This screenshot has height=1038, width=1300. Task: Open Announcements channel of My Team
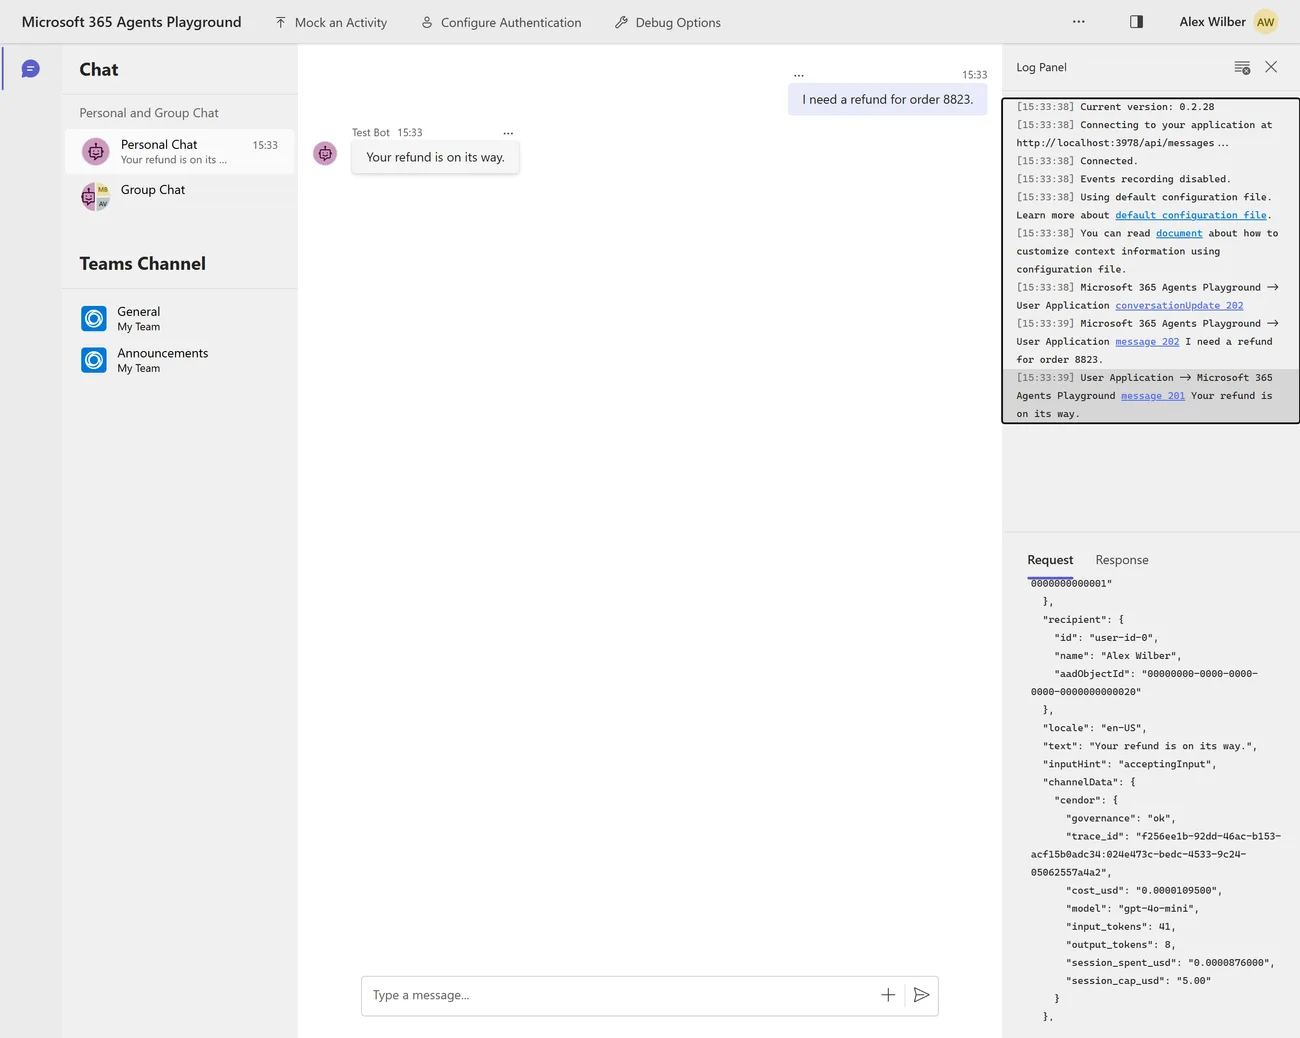click(180, 360)
